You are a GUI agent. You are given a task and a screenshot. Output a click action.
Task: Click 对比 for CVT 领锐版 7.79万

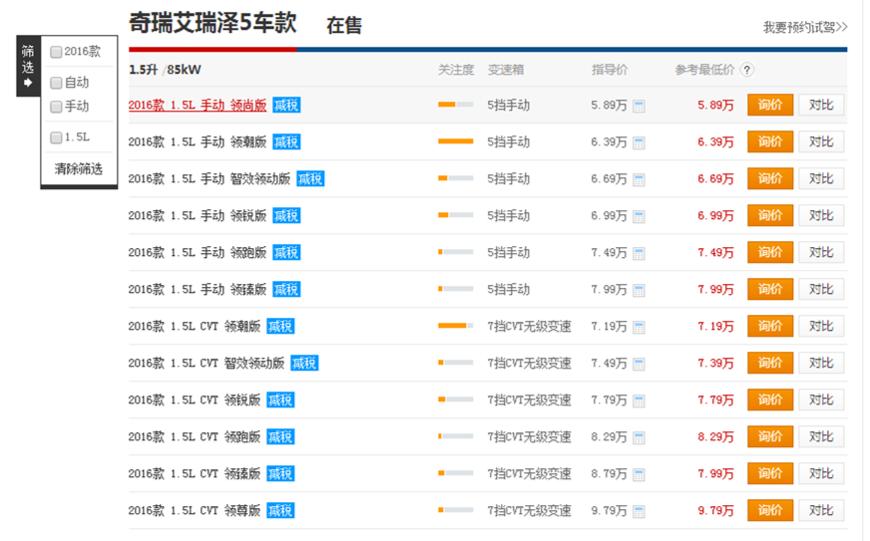tap(821, 400)
